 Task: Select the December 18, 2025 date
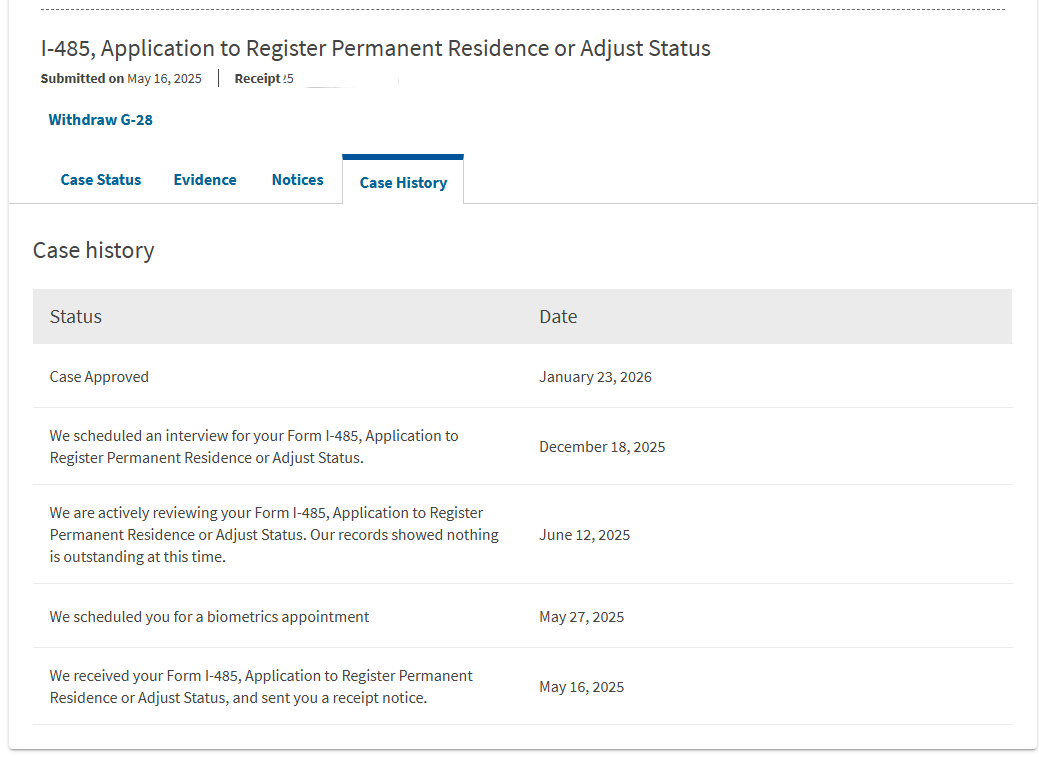coord(602,447)
